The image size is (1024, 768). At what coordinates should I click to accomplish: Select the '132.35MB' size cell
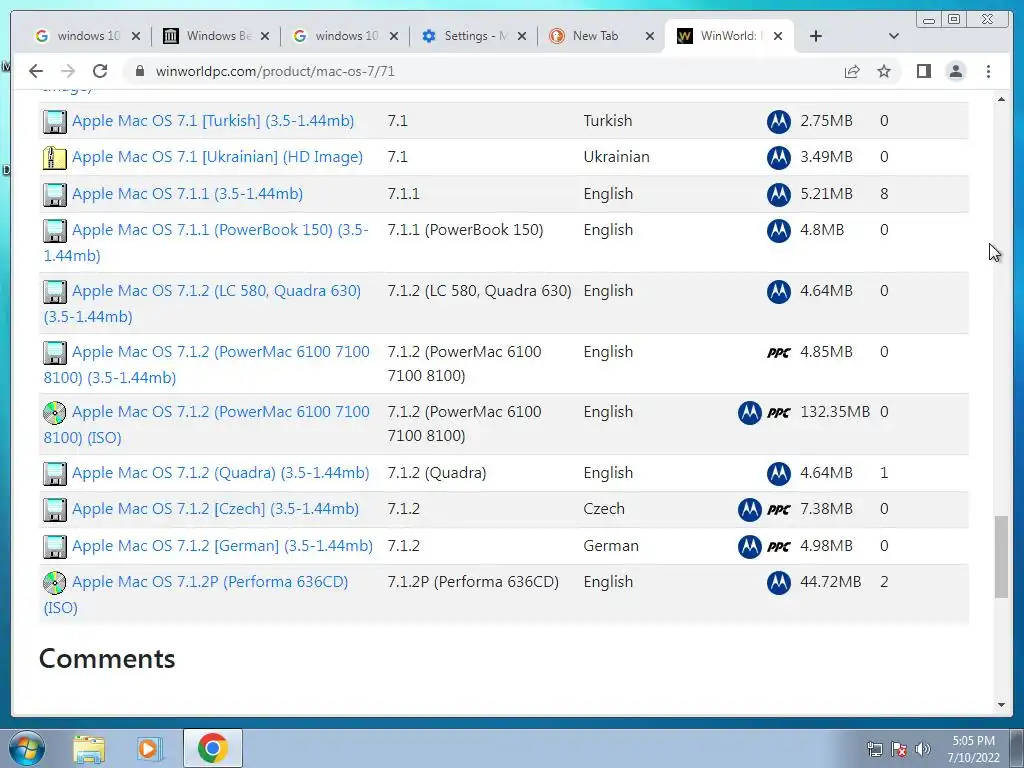835,412
